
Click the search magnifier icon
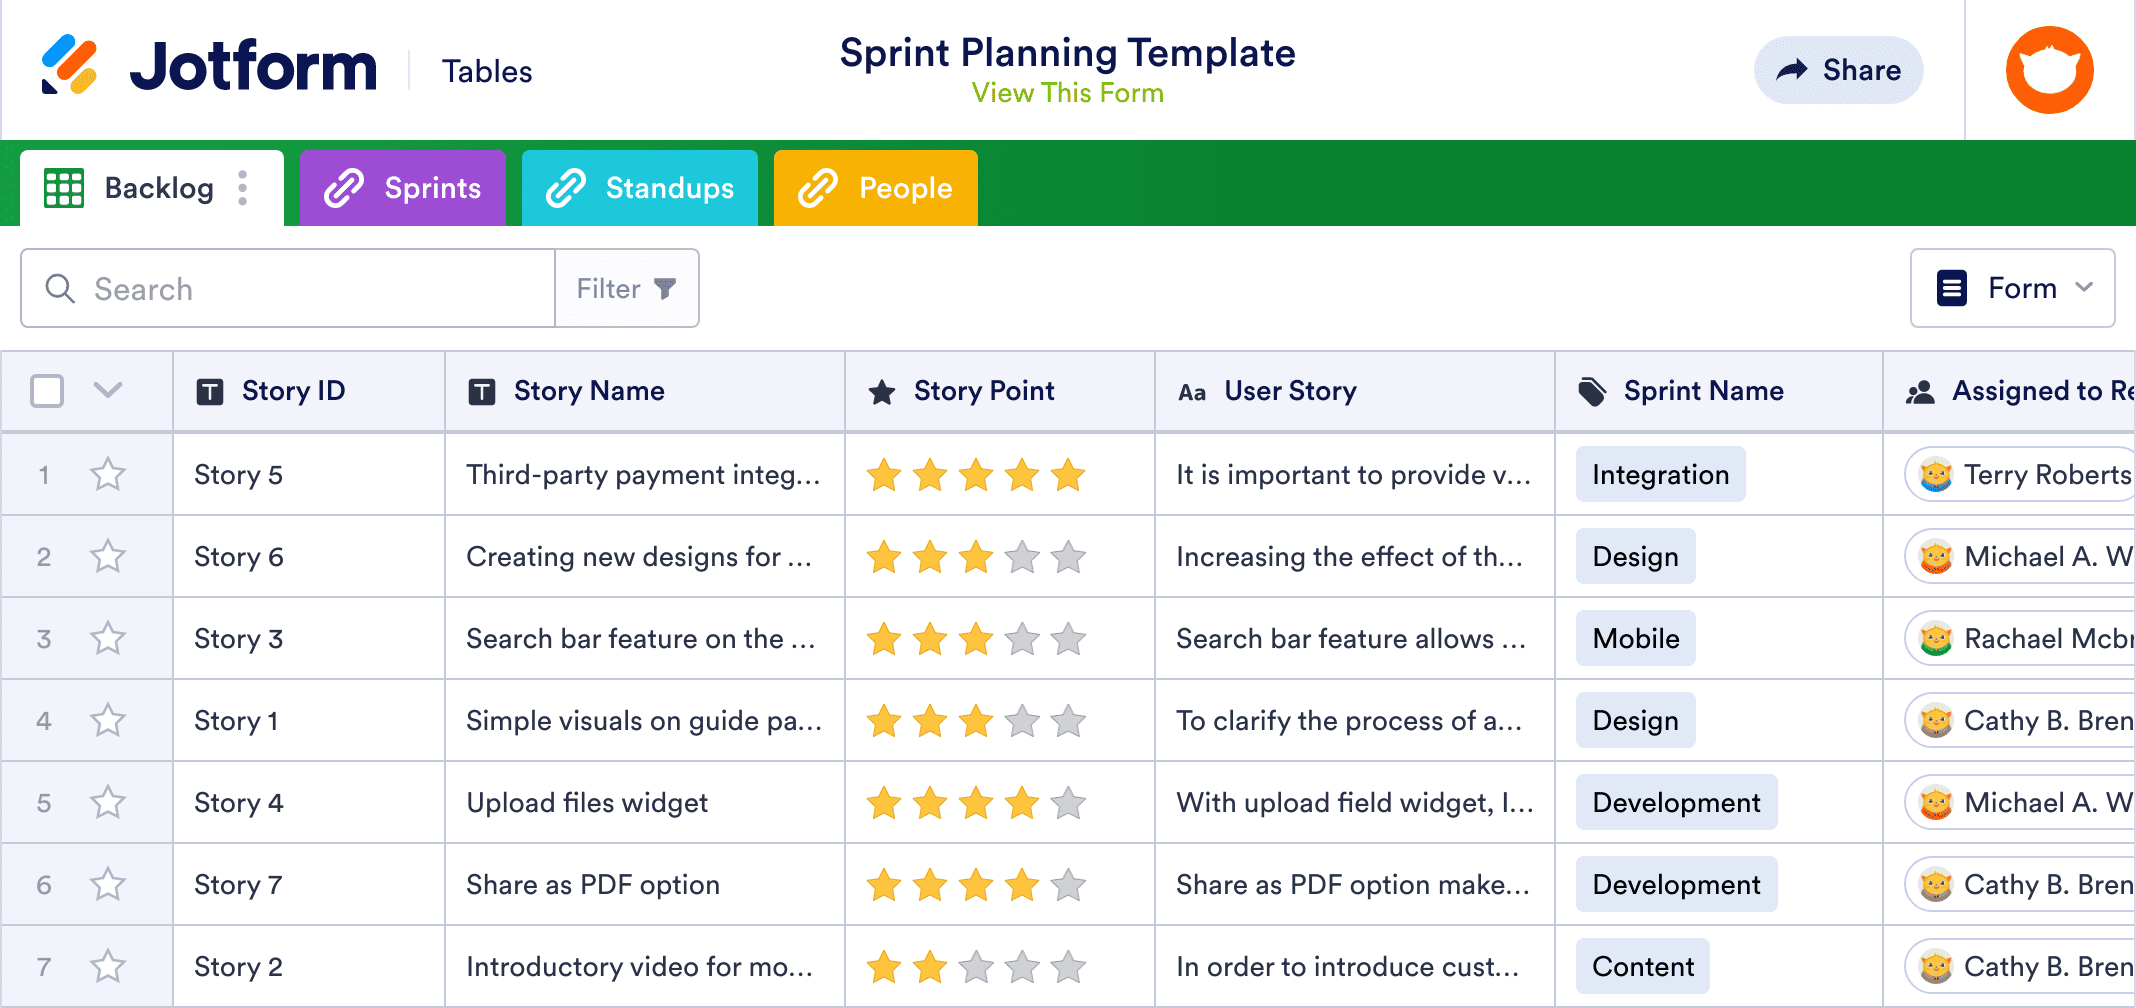pyautogui.click(x=60, y=288)
